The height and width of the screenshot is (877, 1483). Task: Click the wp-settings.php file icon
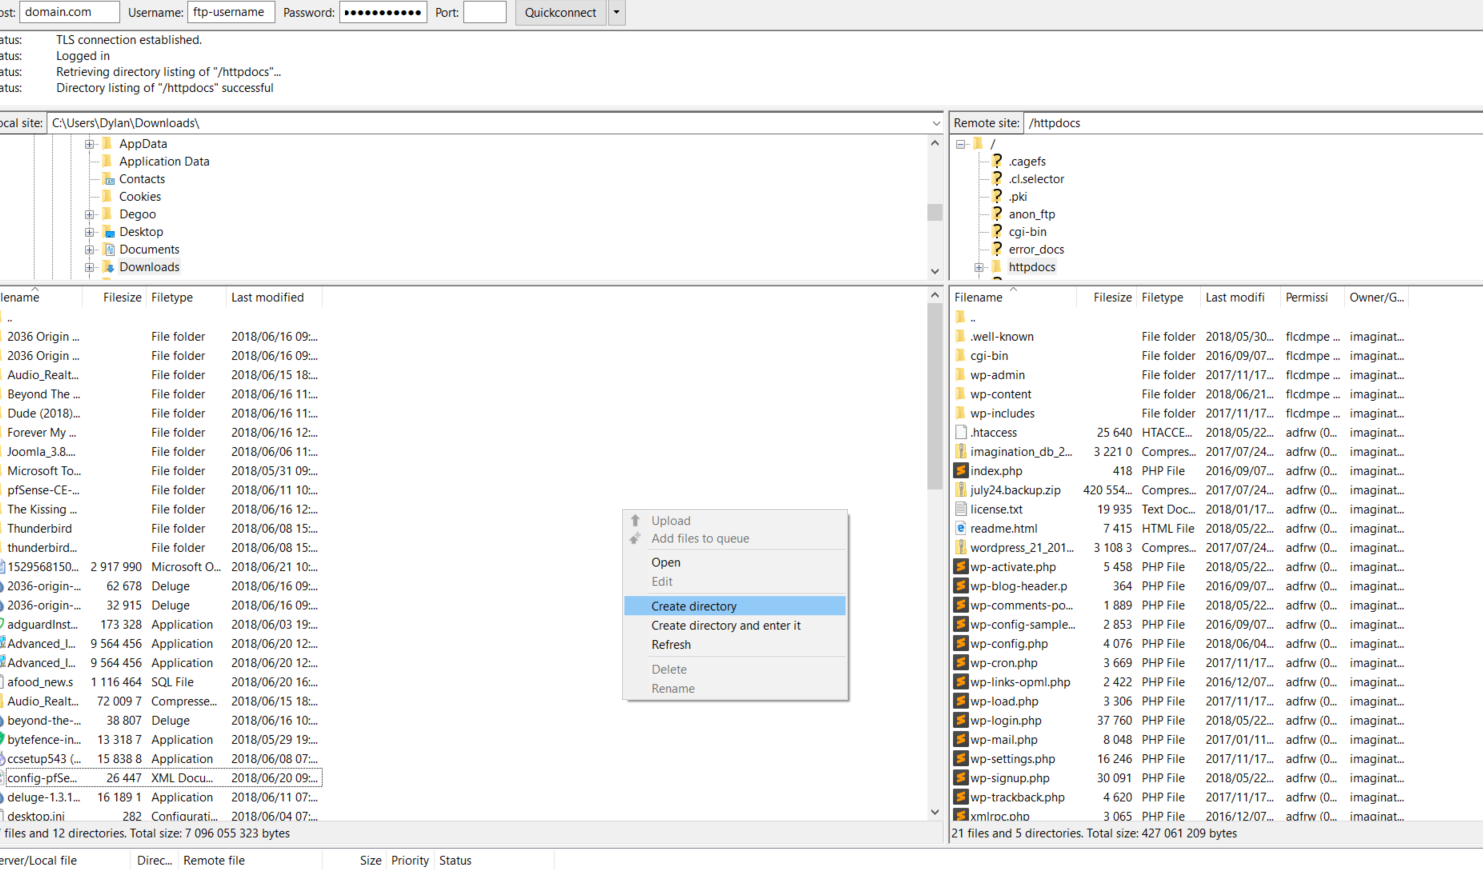(x=961, y=759)
